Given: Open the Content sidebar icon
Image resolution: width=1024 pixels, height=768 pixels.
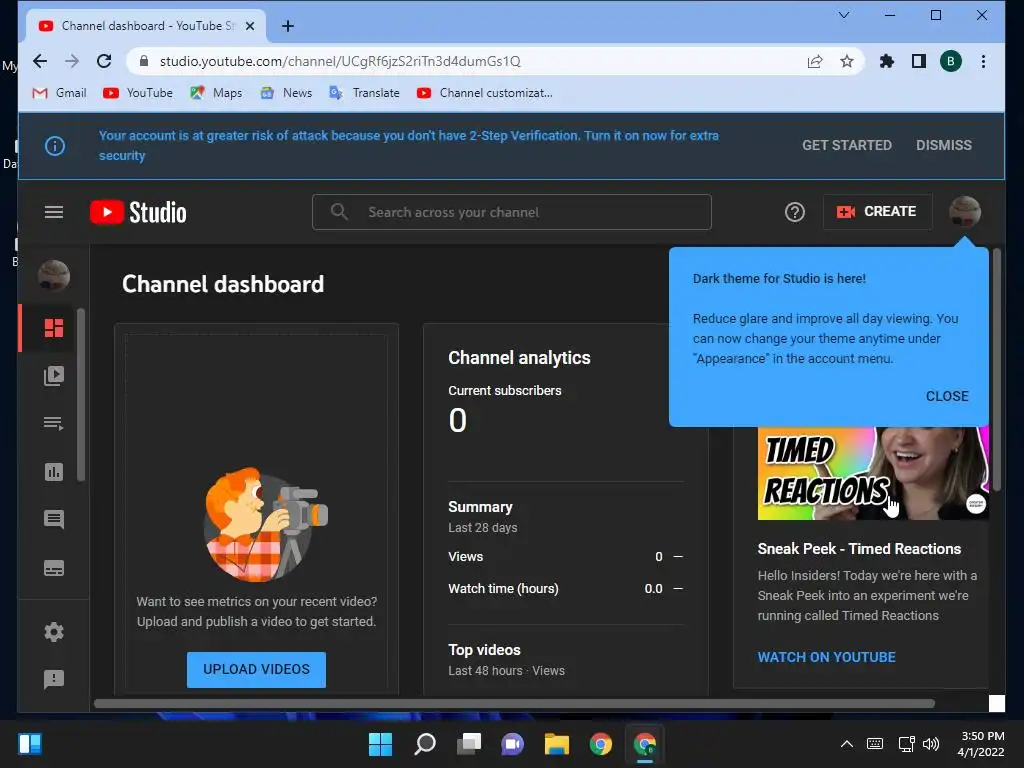Looking at the screenshot, I should 54,376.
